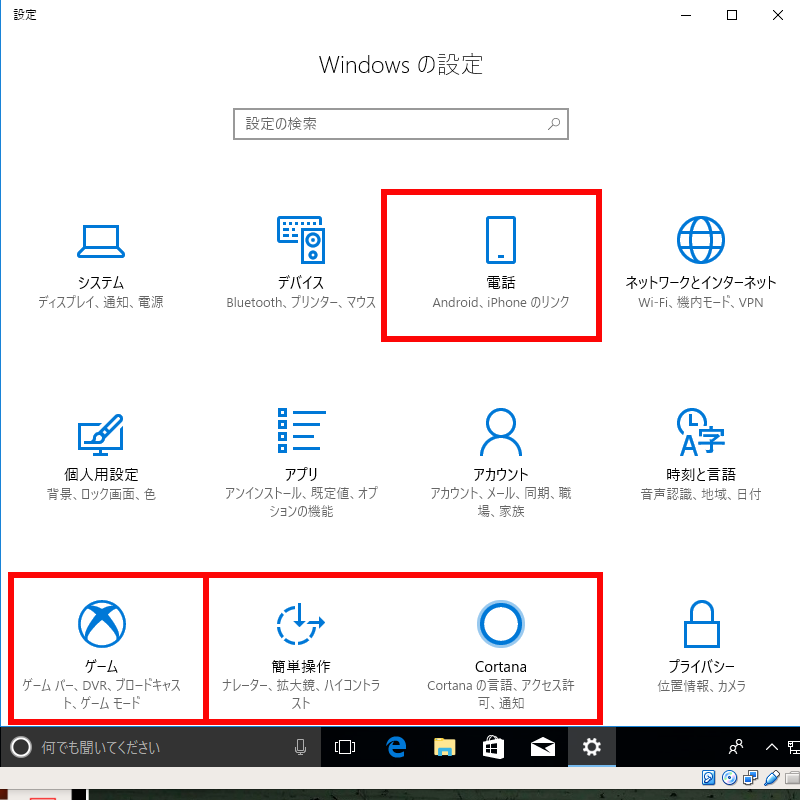Viewport: 800px width, 800px height.
Task: Open ネットワークとインターネット globe icon
Action: [700, 240]
